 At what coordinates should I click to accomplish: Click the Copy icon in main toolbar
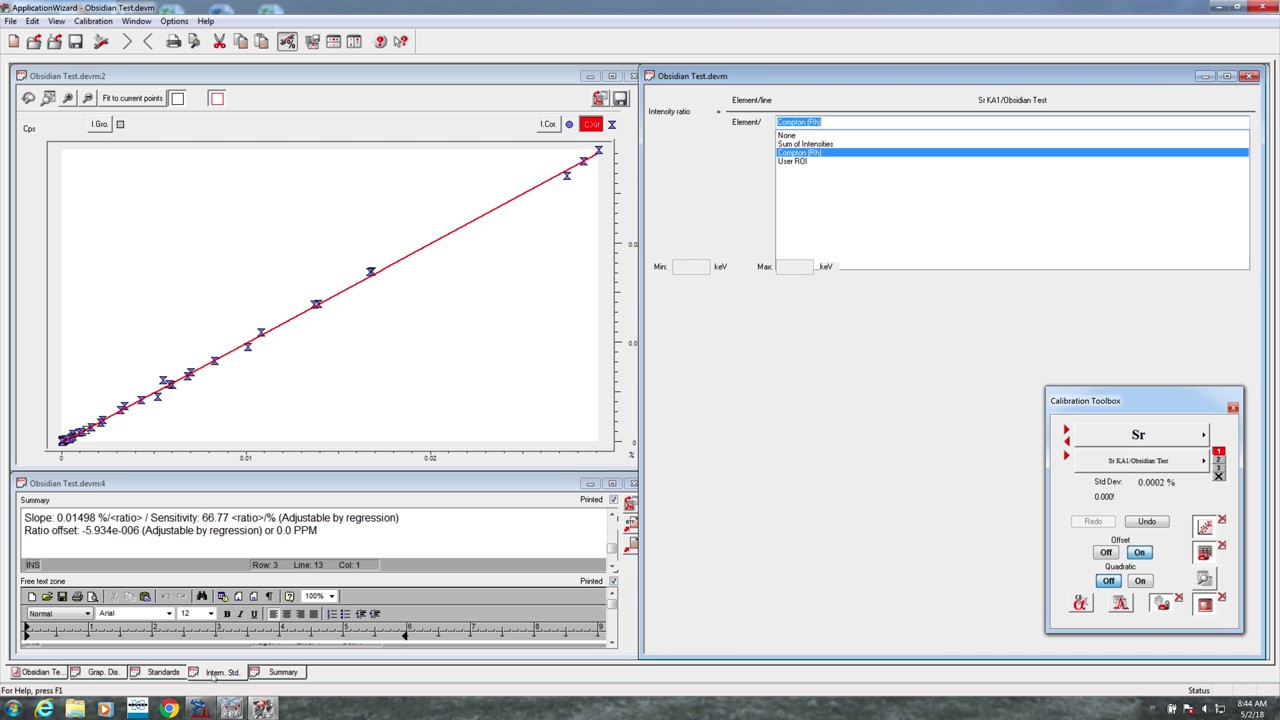(240, 41)
